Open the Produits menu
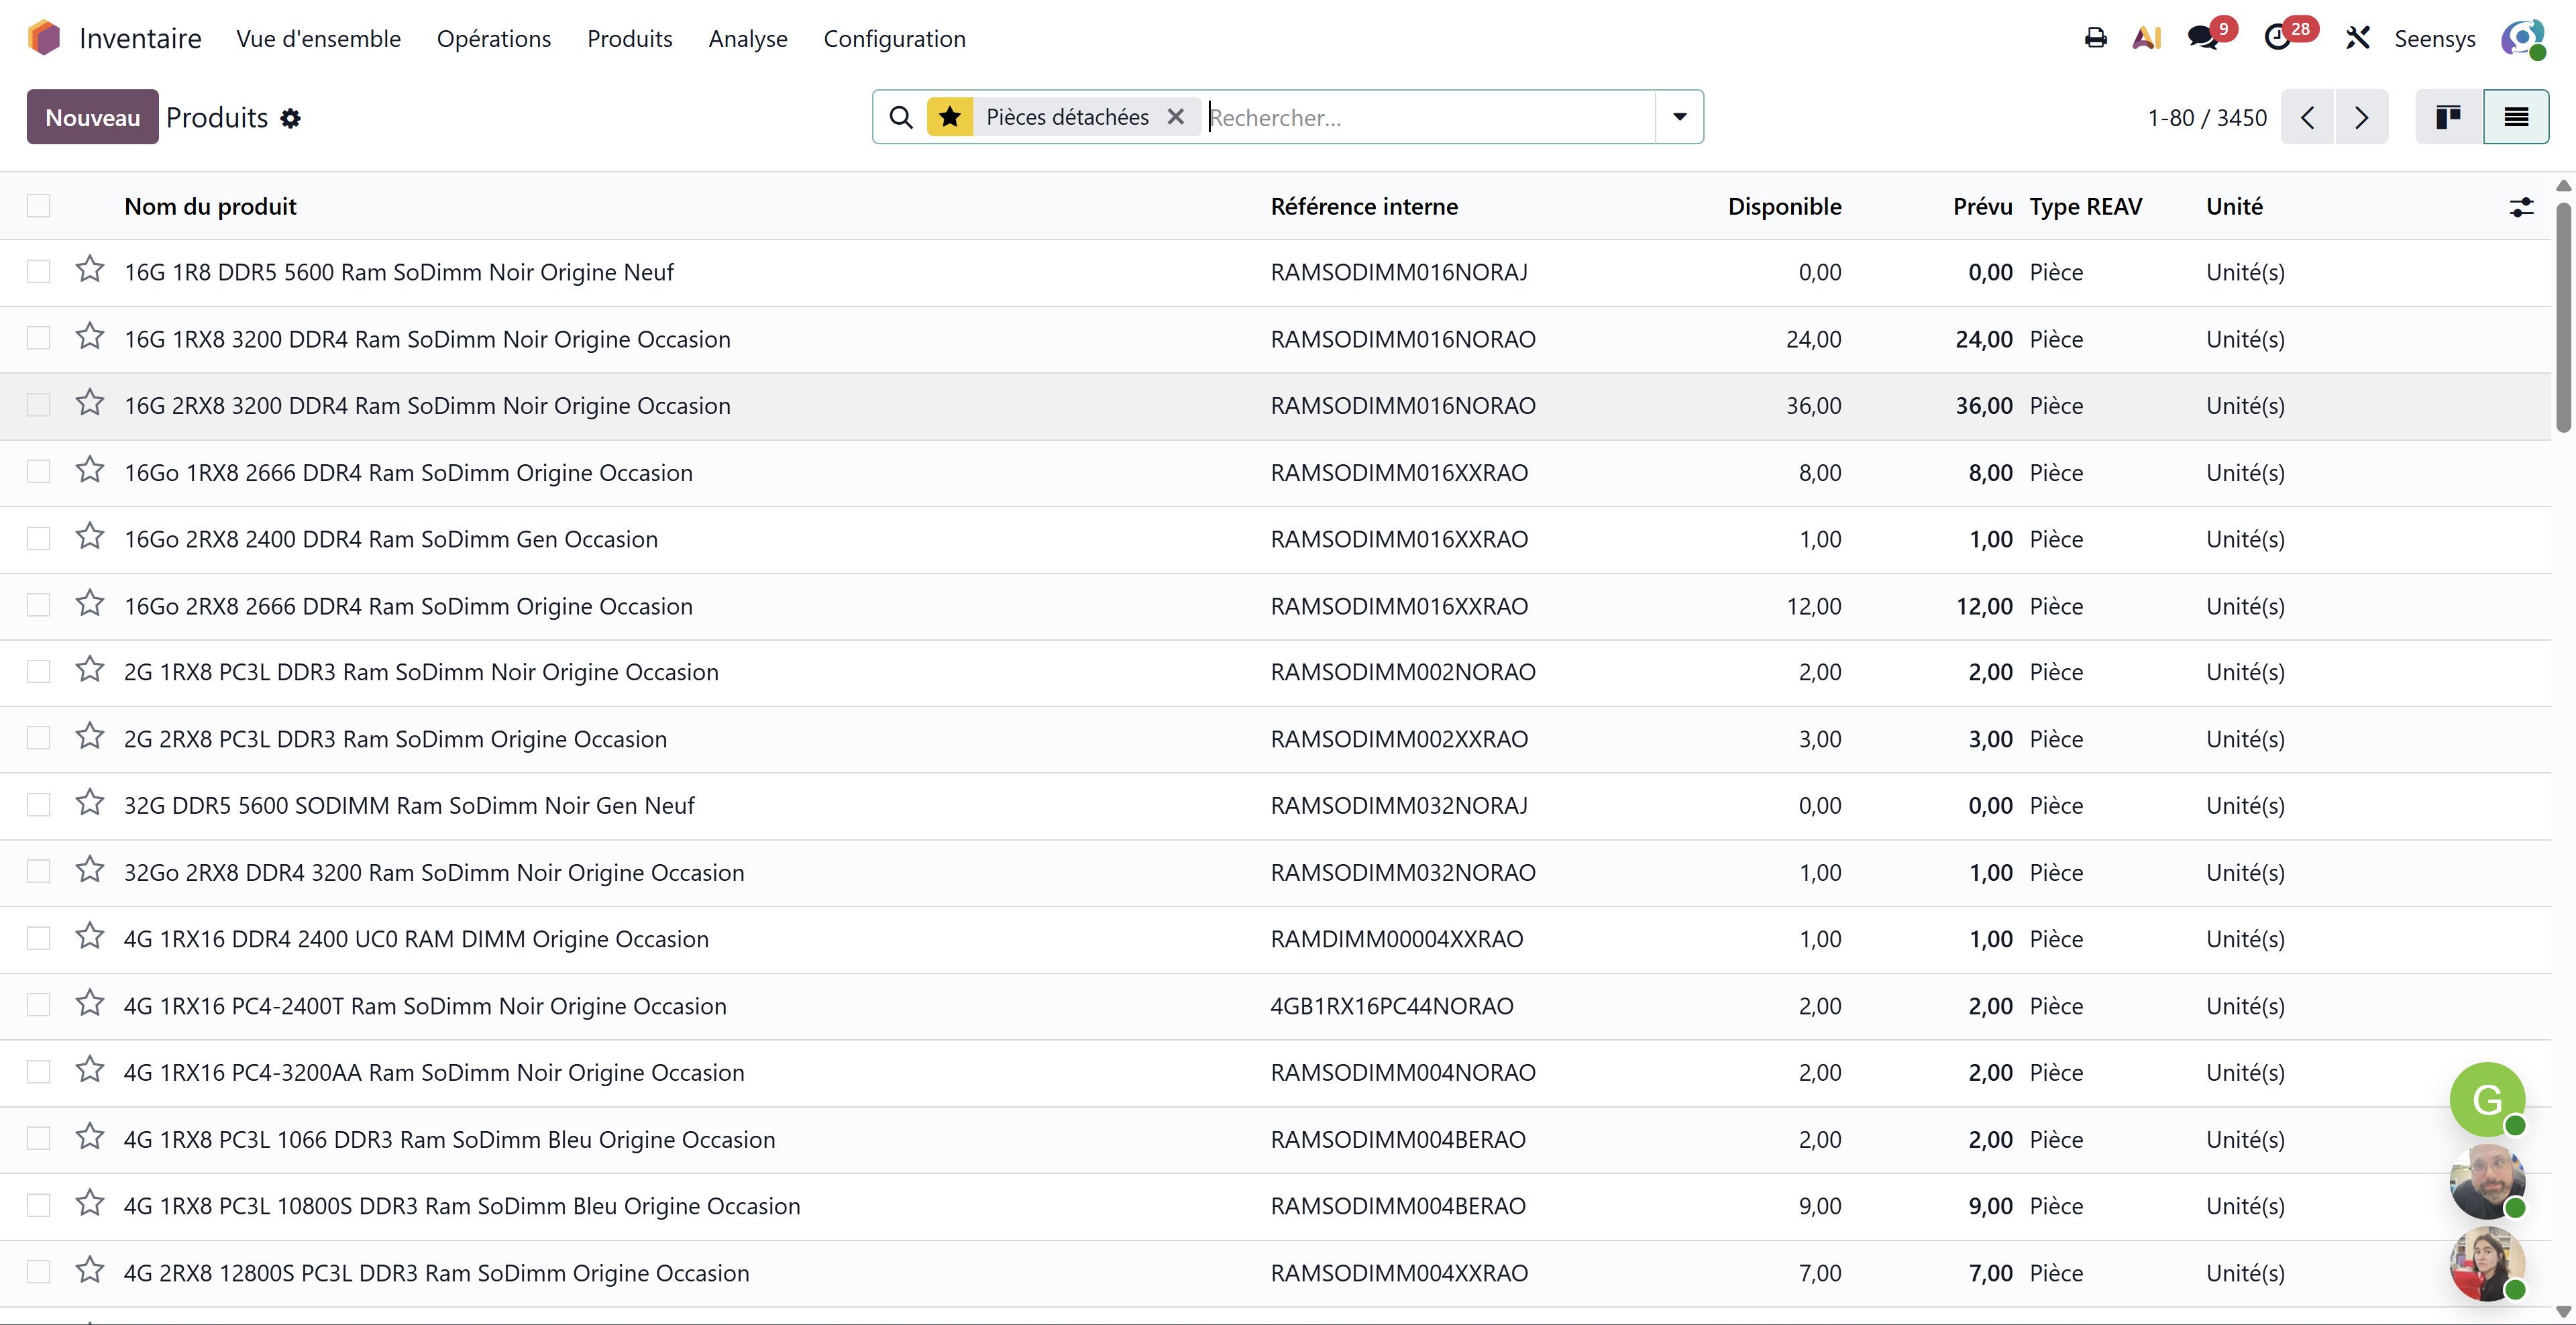 [630, 38]
